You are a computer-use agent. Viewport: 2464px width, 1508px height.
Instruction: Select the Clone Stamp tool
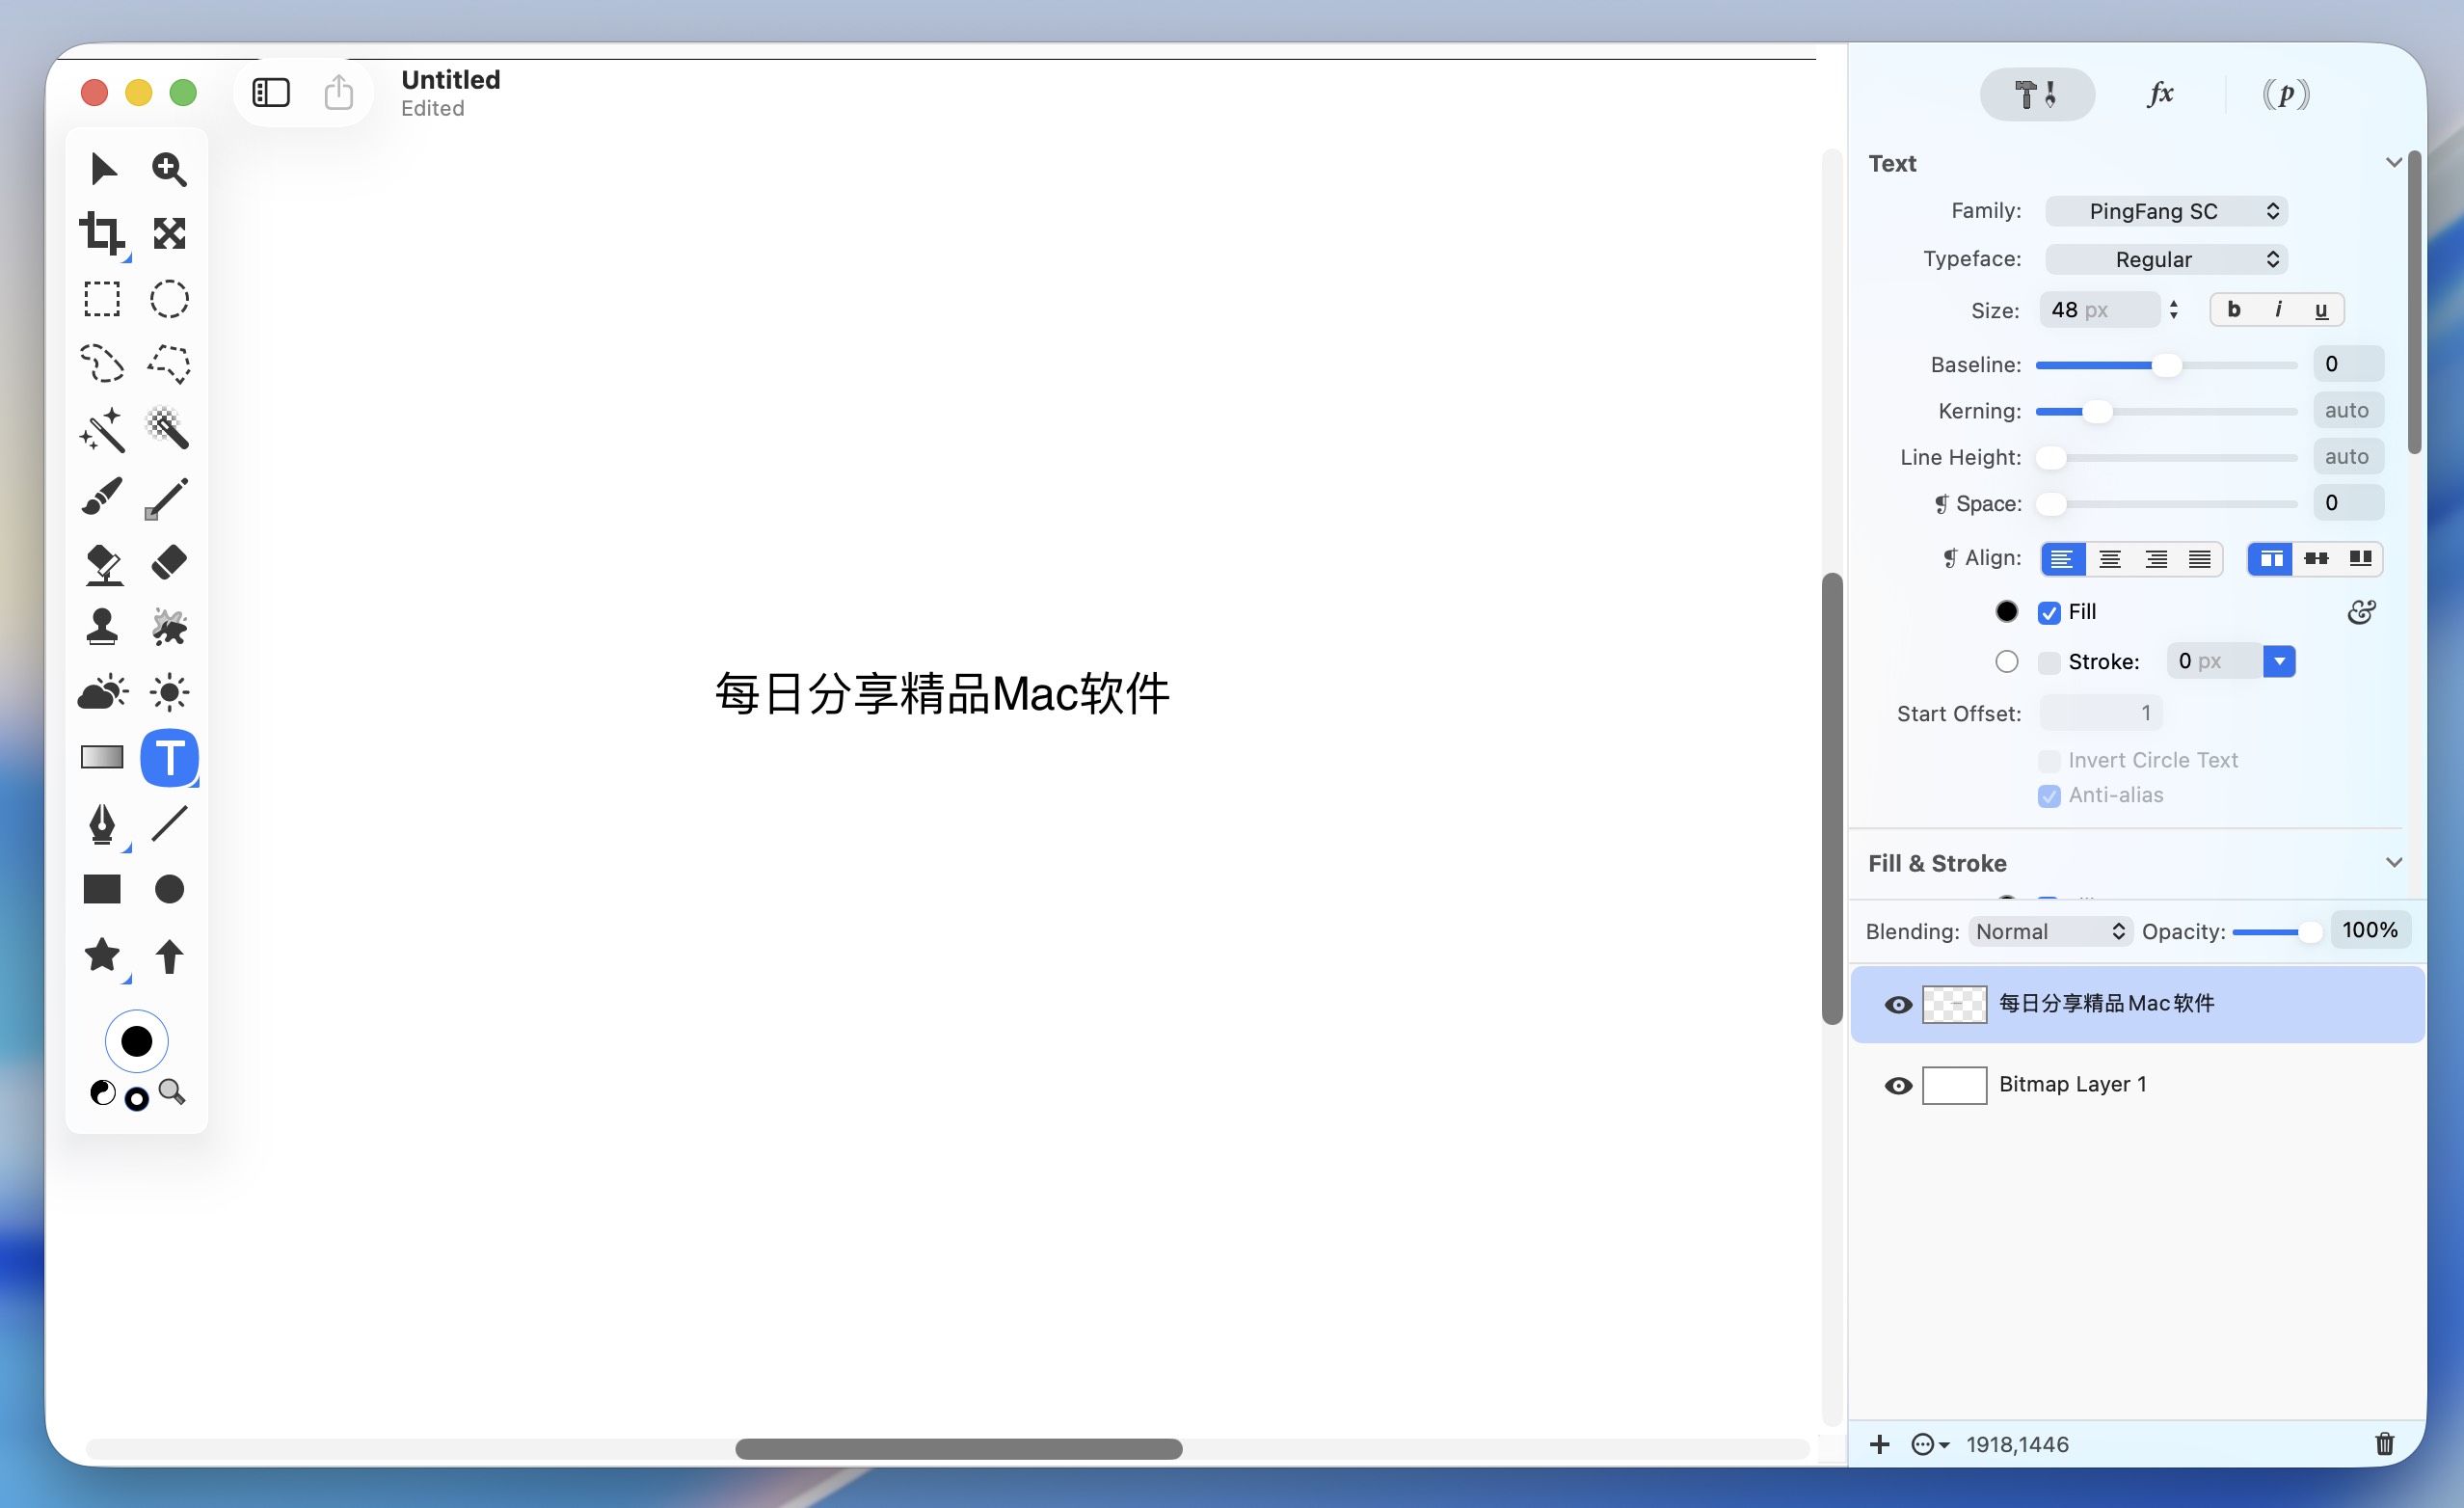coord(101,627)
